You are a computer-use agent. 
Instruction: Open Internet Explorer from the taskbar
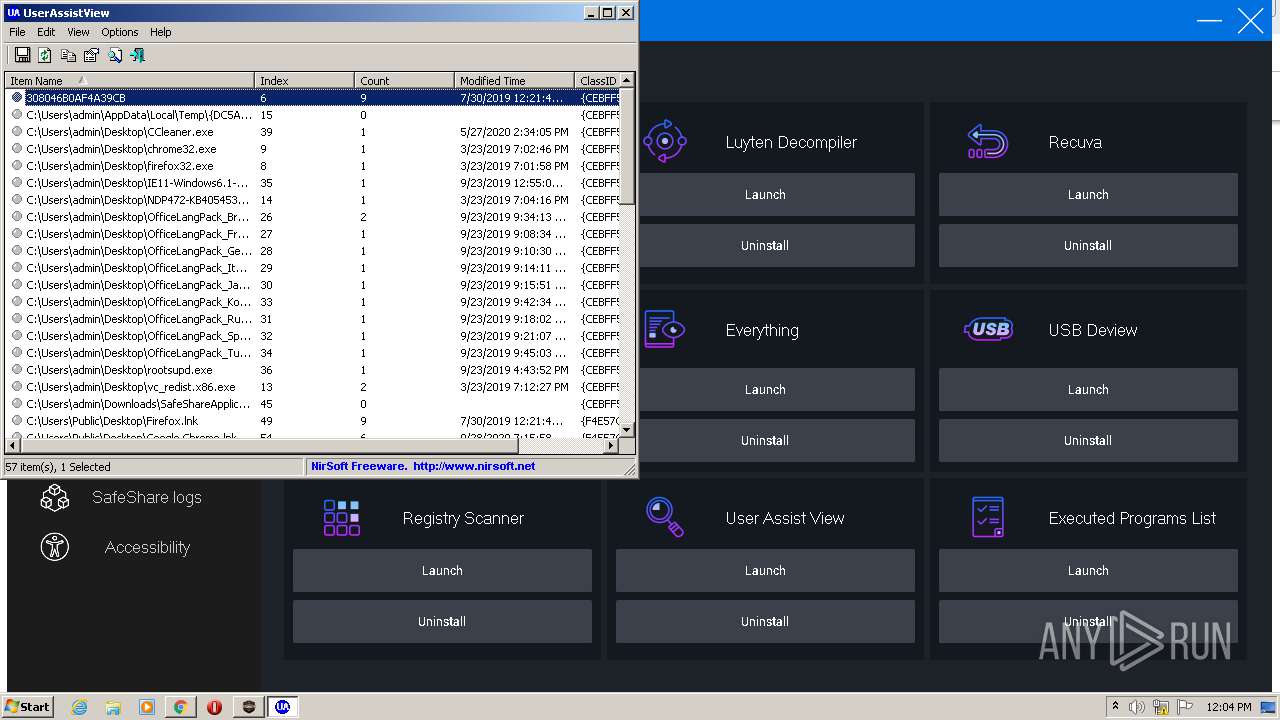pyautogui.click(x=79, y=707)
